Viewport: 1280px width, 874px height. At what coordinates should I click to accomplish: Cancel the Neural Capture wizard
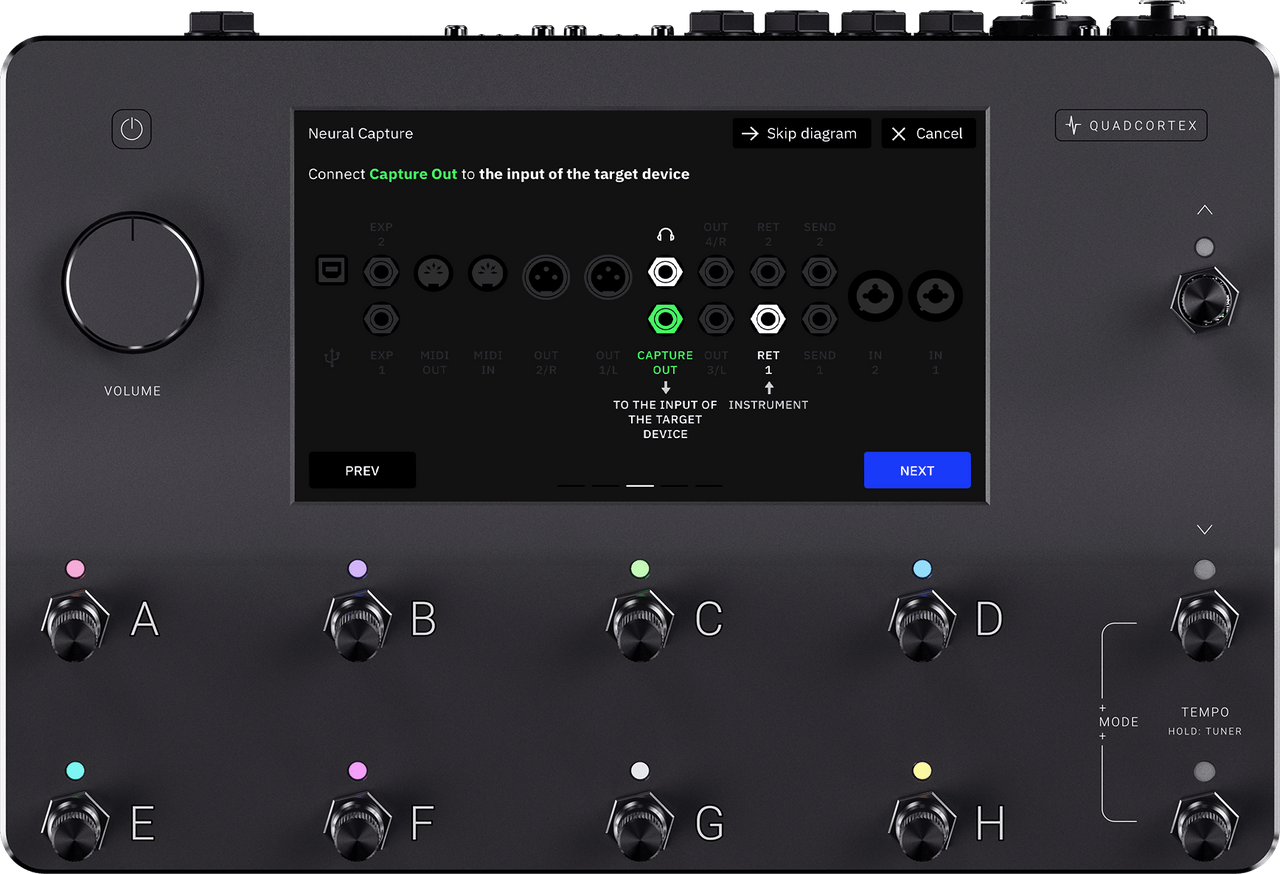(x=928, y=133)
